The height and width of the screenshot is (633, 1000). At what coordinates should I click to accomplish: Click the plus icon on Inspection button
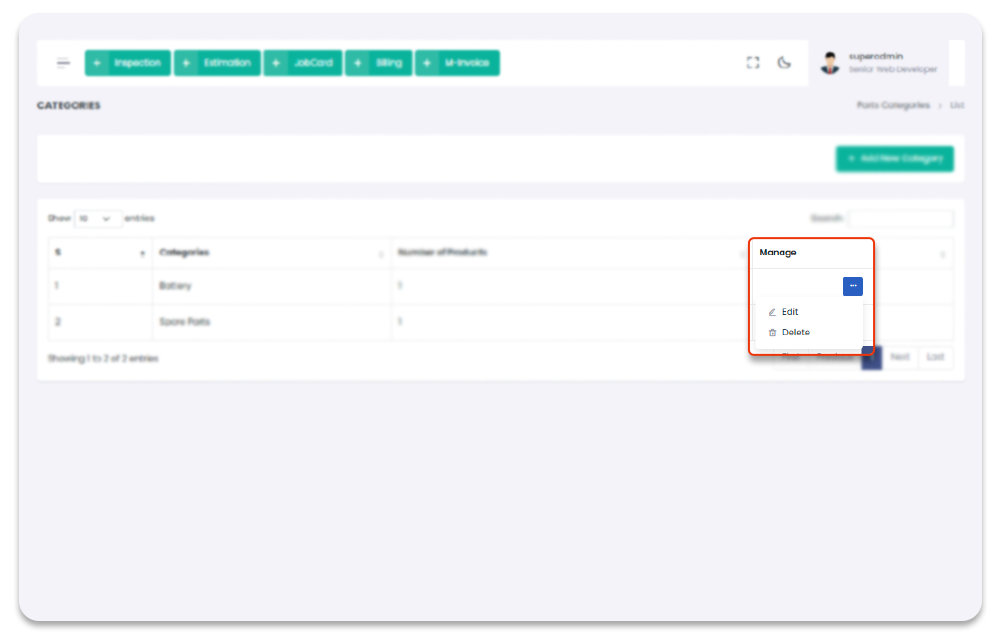pos(97,63)
